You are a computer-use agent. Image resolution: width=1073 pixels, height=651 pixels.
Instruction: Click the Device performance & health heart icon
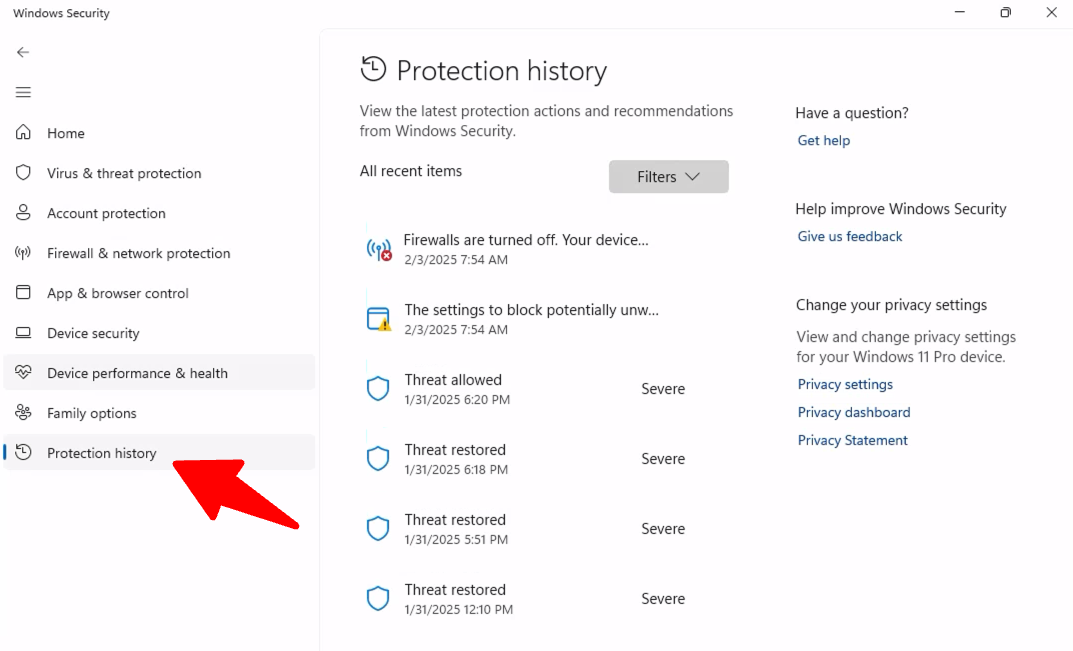[x=23, y=372]
